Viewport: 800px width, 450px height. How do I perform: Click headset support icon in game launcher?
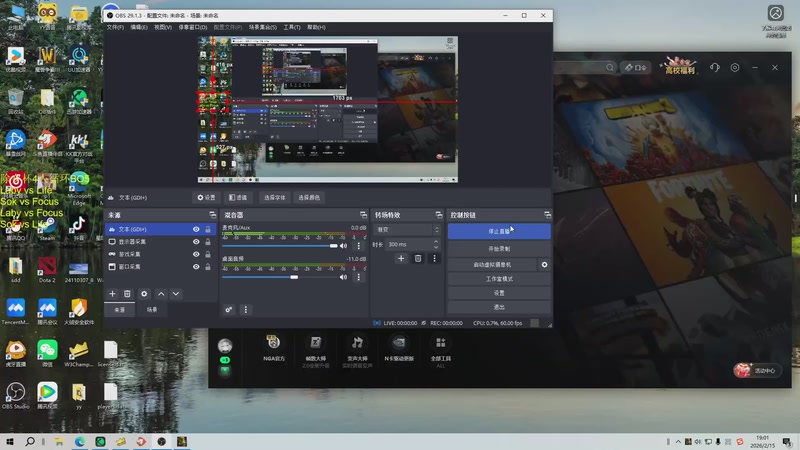click(714, 67)
